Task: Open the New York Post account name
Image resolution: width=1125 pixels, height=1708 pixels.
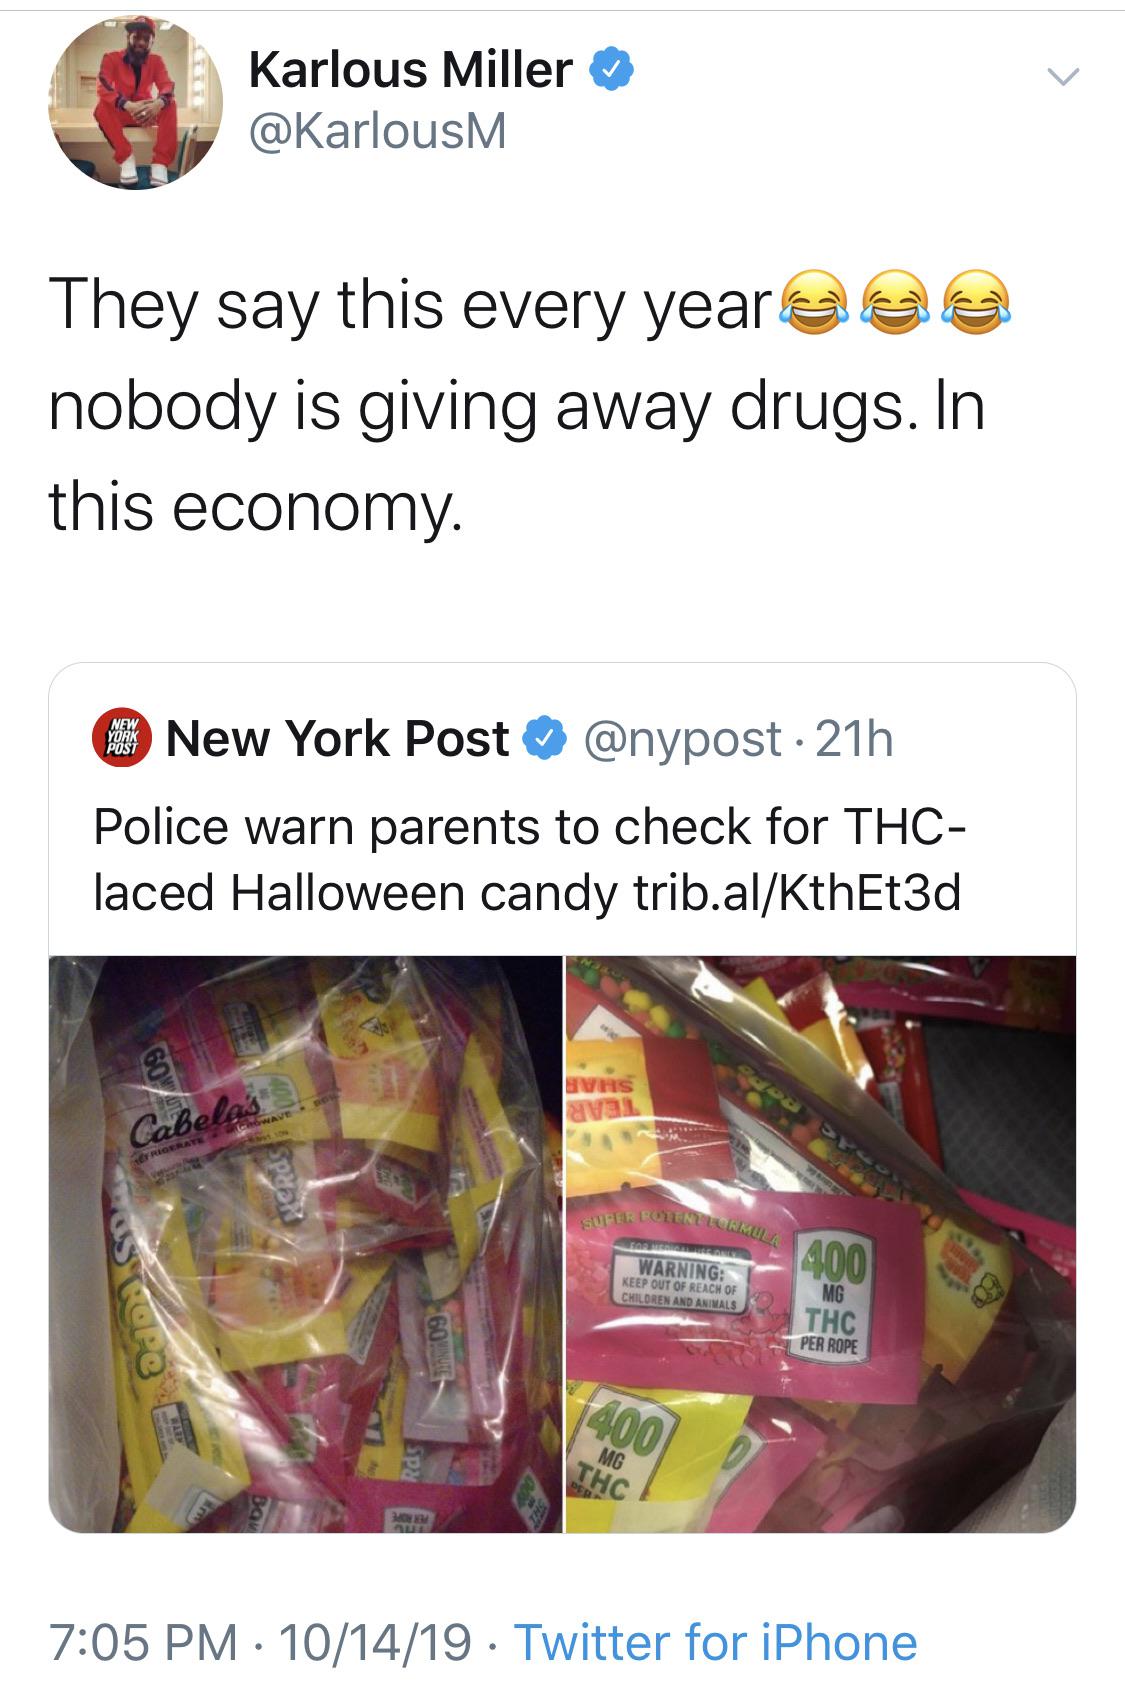Action: [338, 739]
